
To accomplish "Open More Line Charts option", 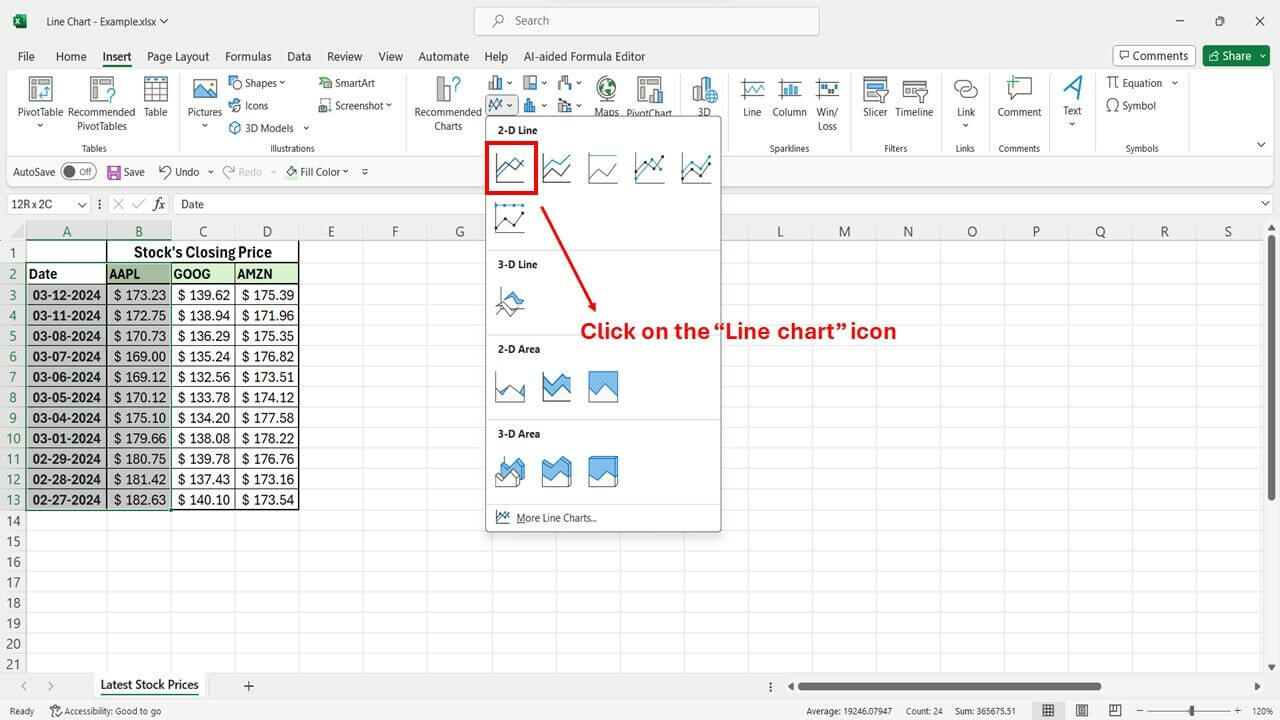I will 546,518.
